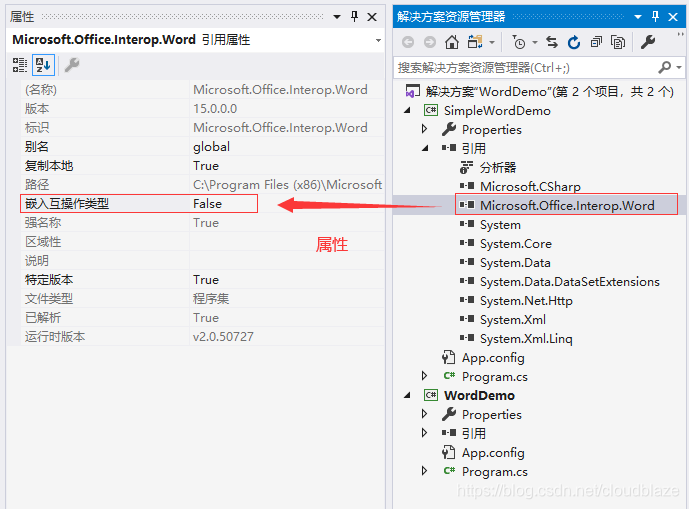Open the Properties panel window options dropdown arrow
689x509 pixels.
click(337, 17)
